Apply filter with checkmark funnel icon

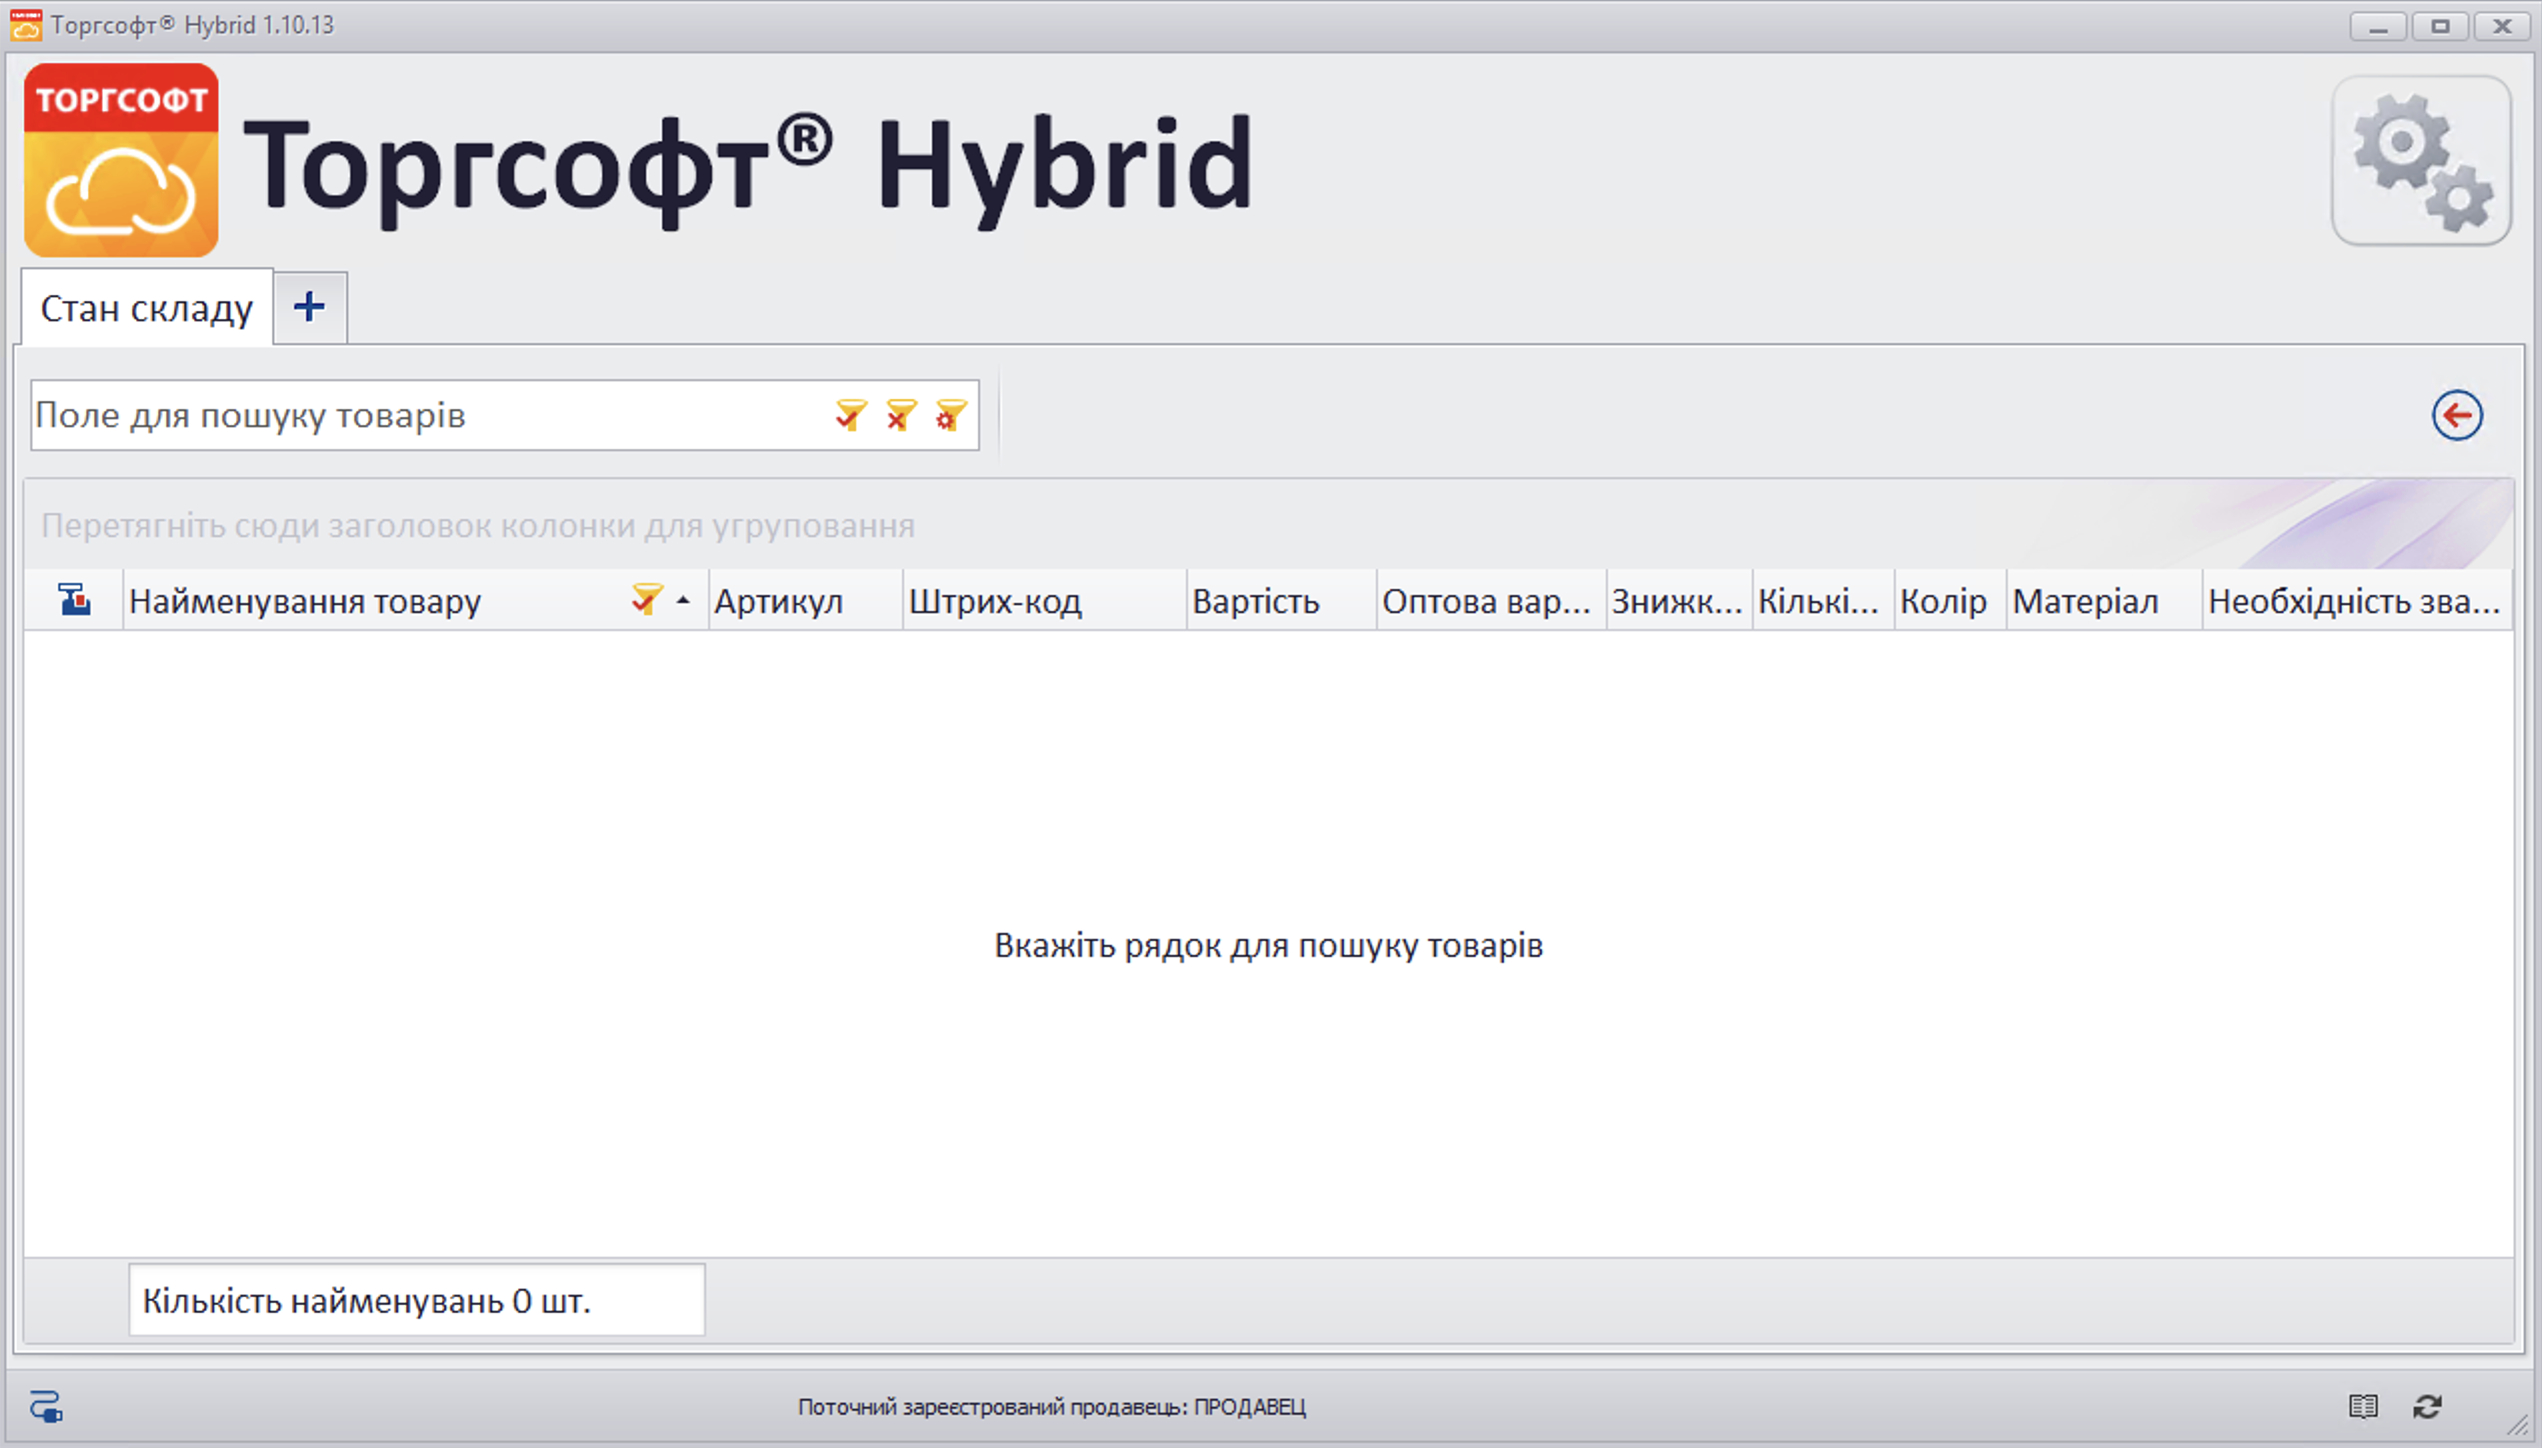coord(850,414)
